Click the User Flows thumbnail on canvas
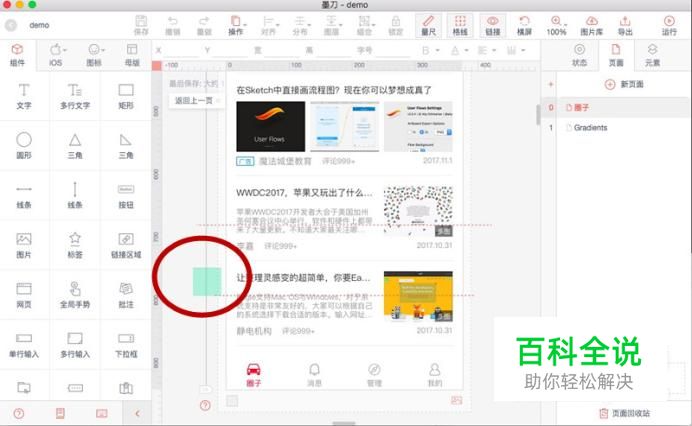Viewport: 692px width, 426px height. tap(271, 126)
